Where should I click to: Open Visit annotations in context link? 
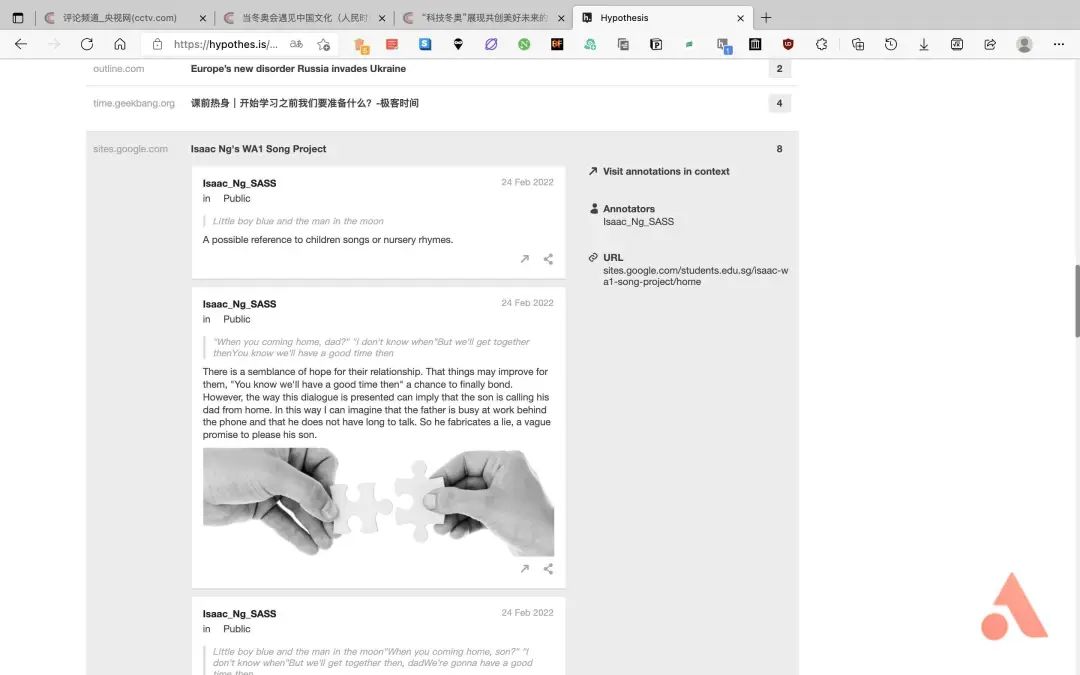665,172
